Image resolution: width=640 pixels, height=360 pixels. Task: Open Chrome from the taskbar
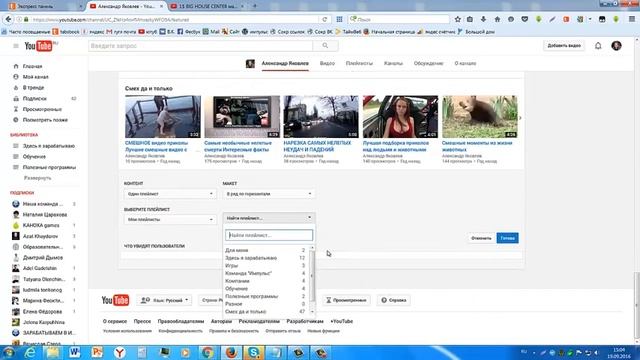pyautogui.click(x=207, y=352)
